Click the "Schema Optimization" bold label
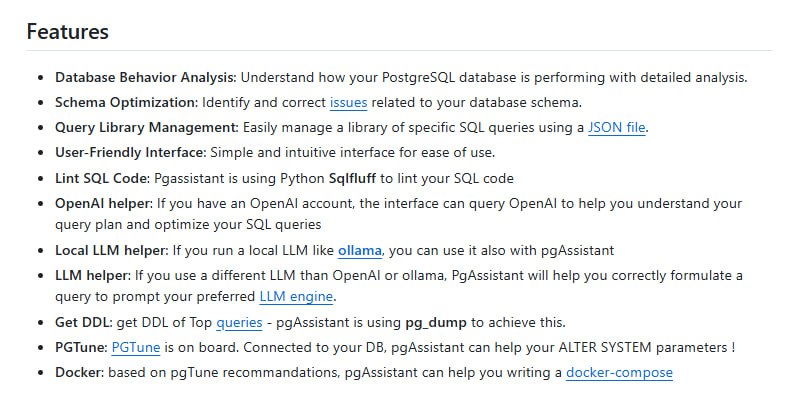The image size is (800, 403). pyautogui.click(x=125, y=102)
